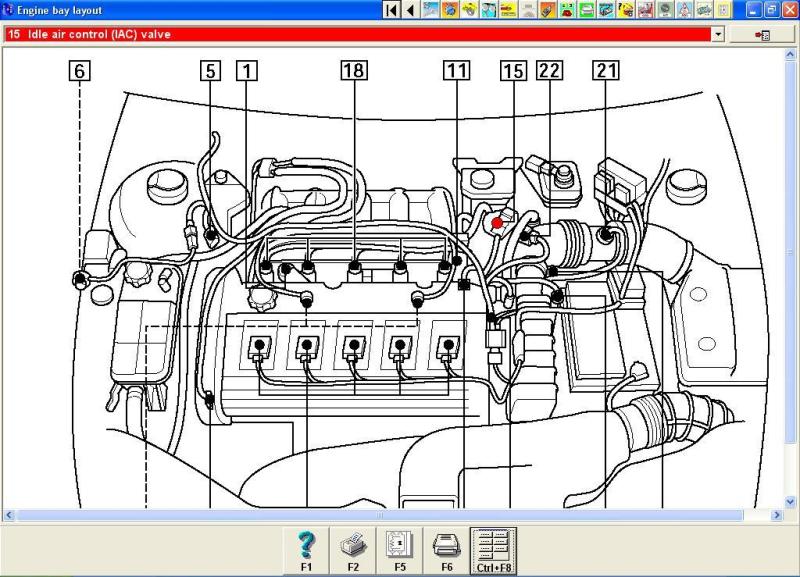Screen dimensions: 800x577
Task: Click component label 21 box
Action: pos(605,70)
